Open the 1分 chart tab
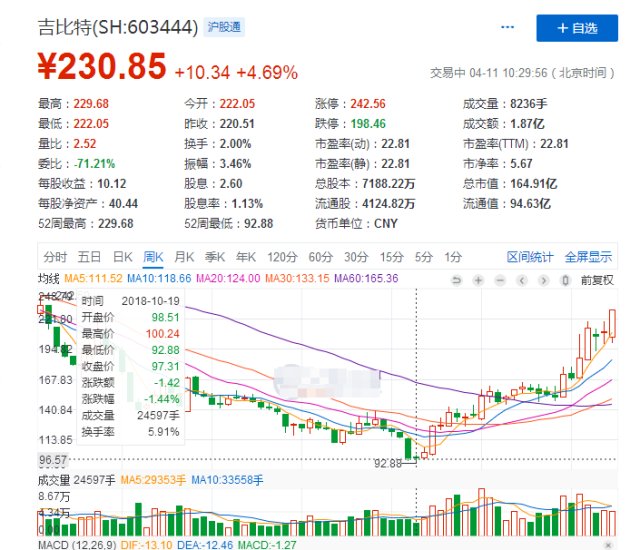 [x=453, y=257]
